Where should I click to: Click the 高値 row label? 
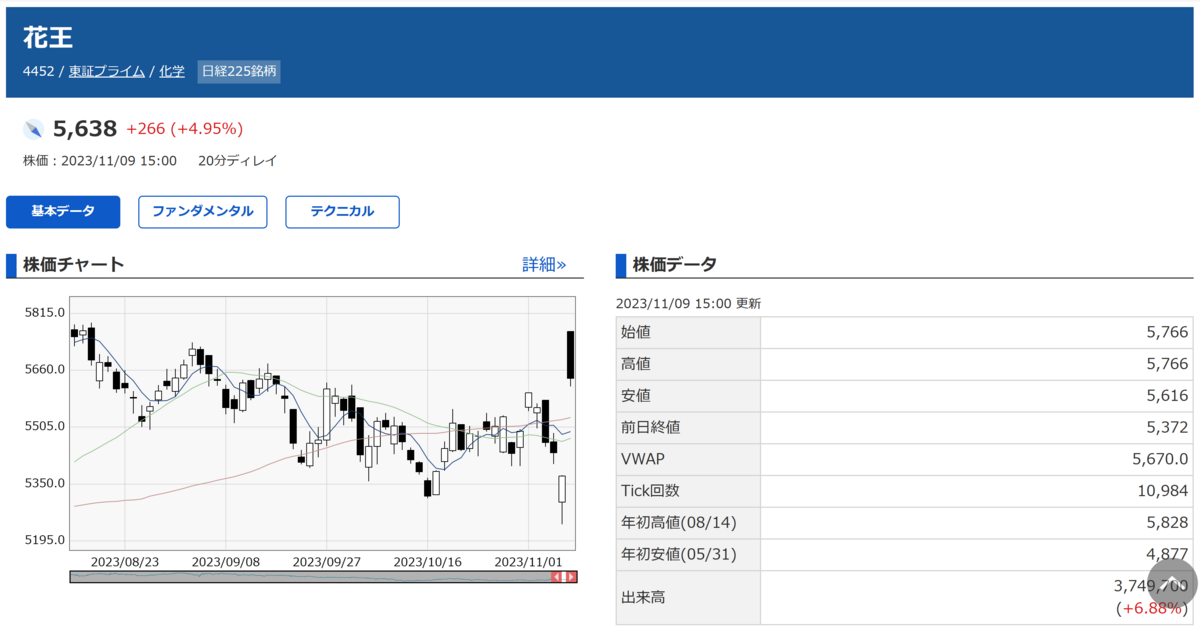[636, 365]
